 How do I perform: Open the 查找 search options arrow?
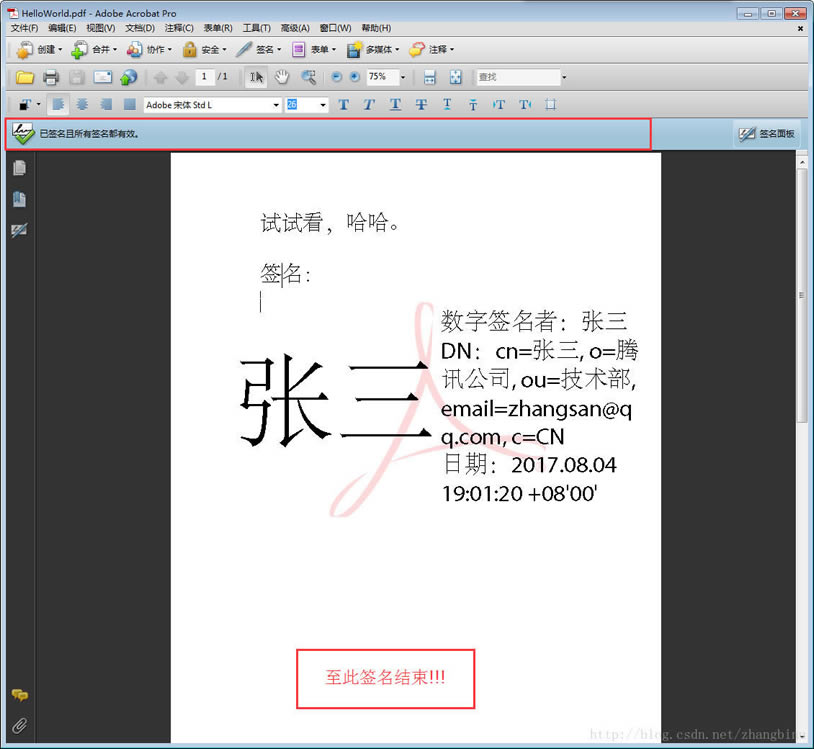(564, 77)
